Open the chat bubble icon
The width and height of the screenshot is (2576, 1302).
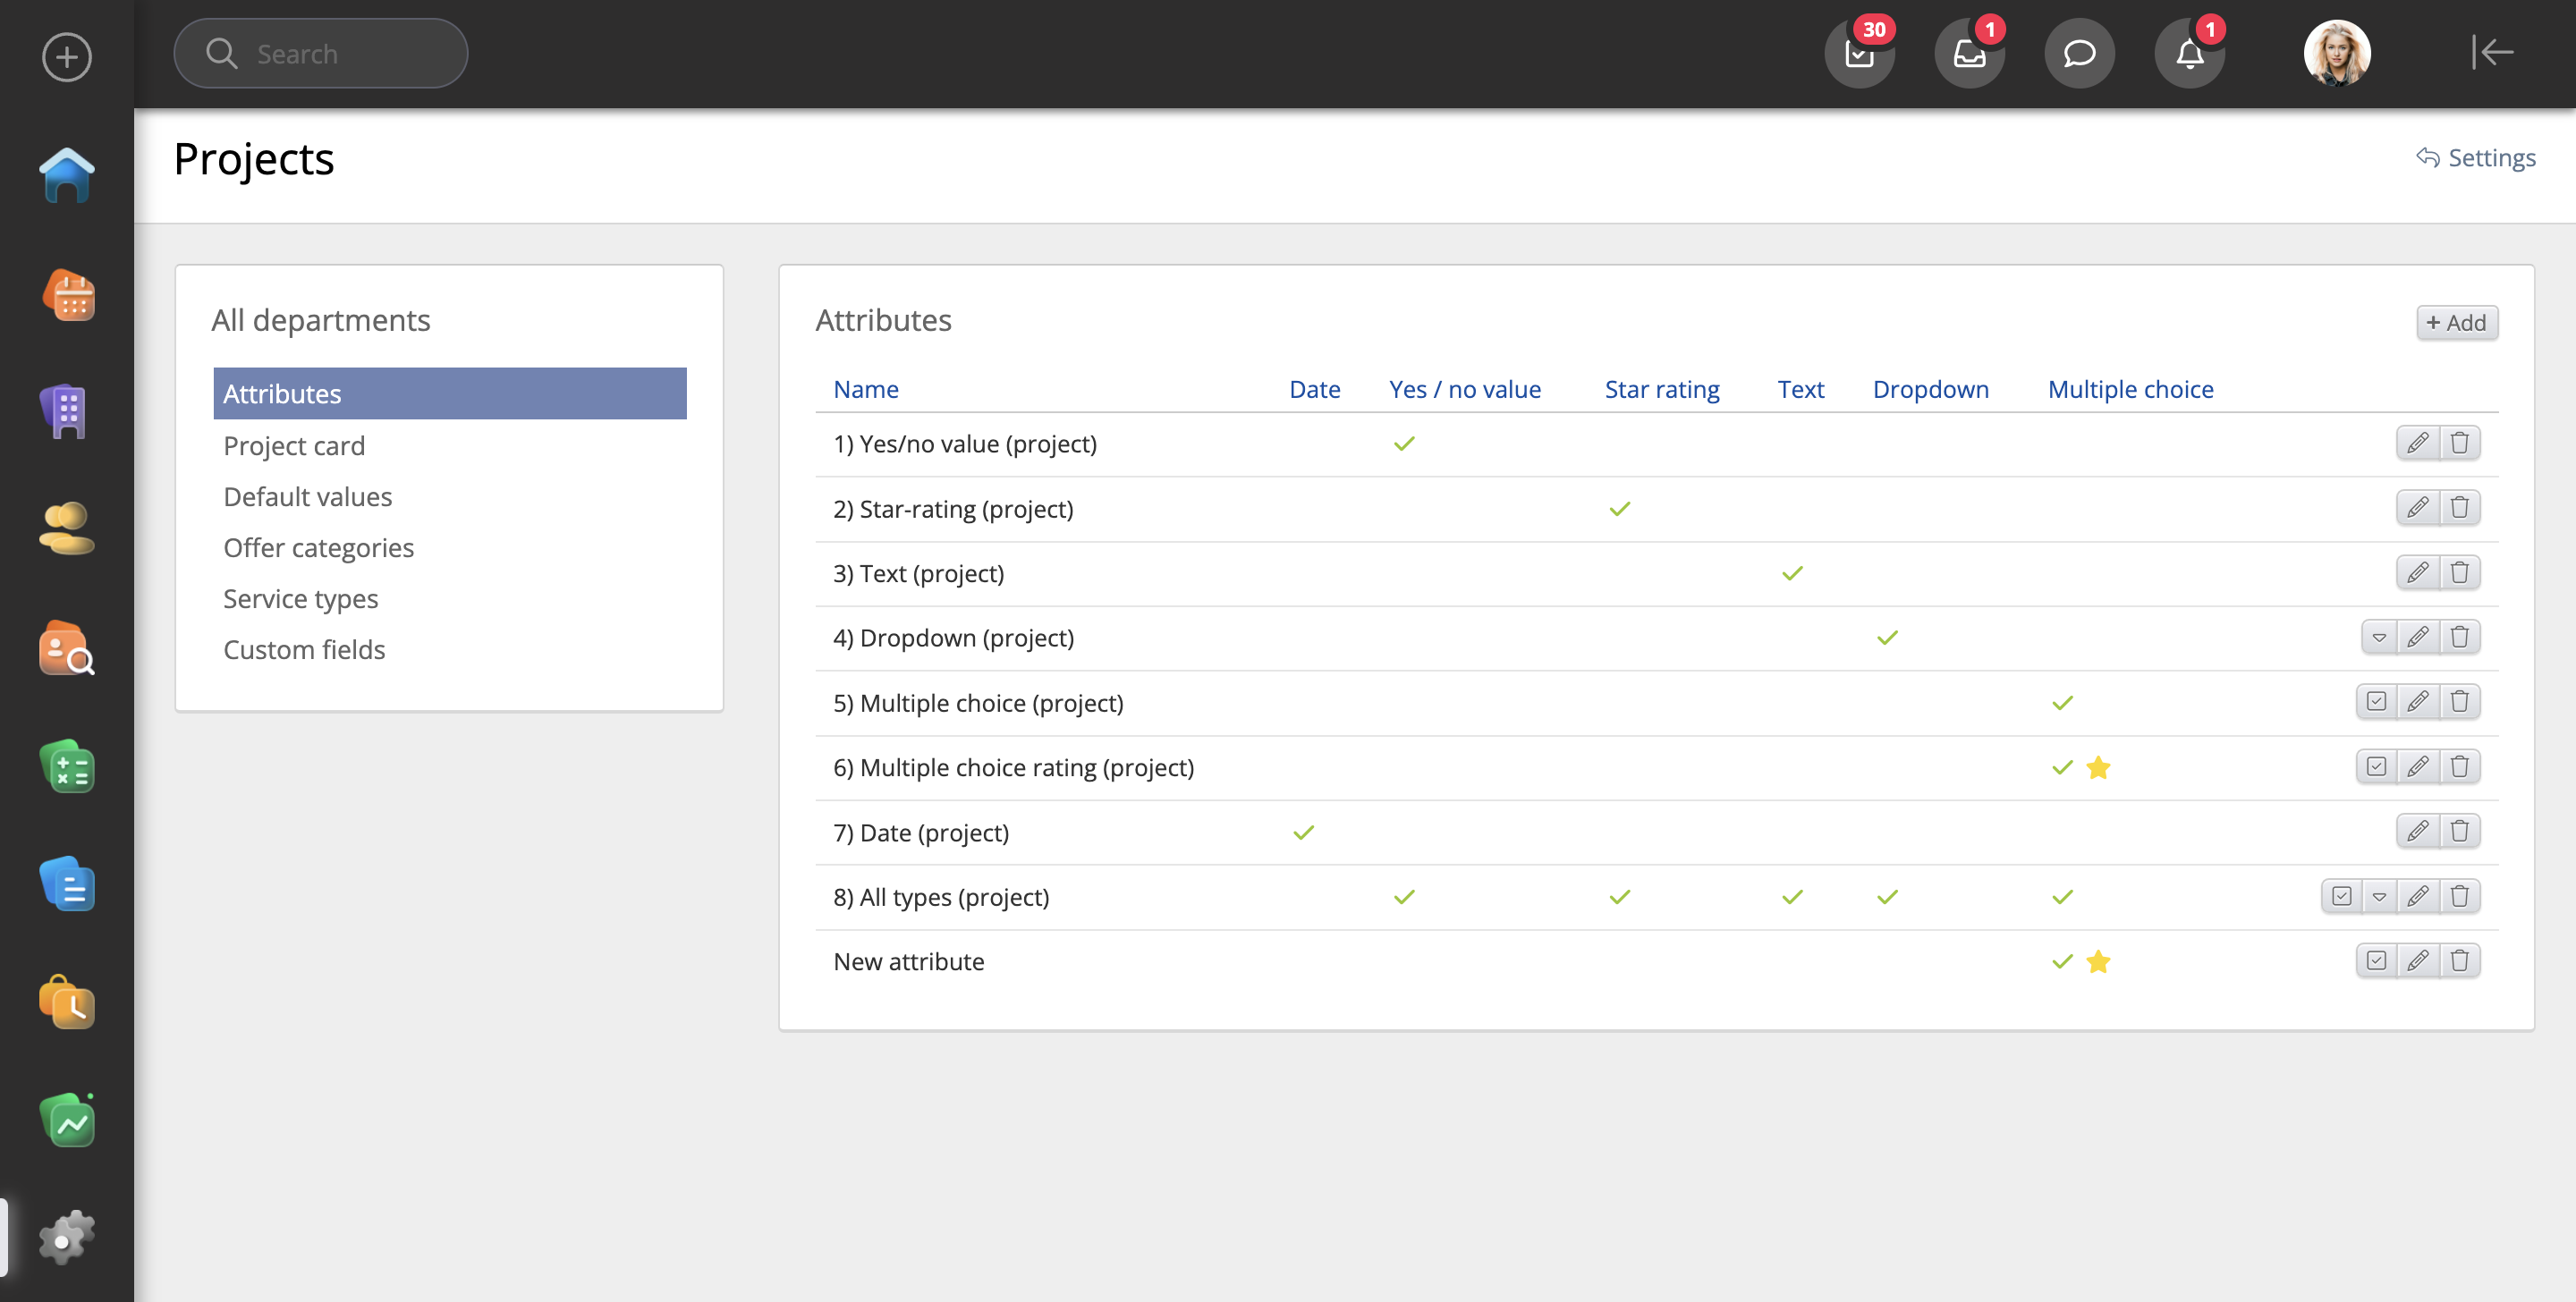pos(2078,54)
